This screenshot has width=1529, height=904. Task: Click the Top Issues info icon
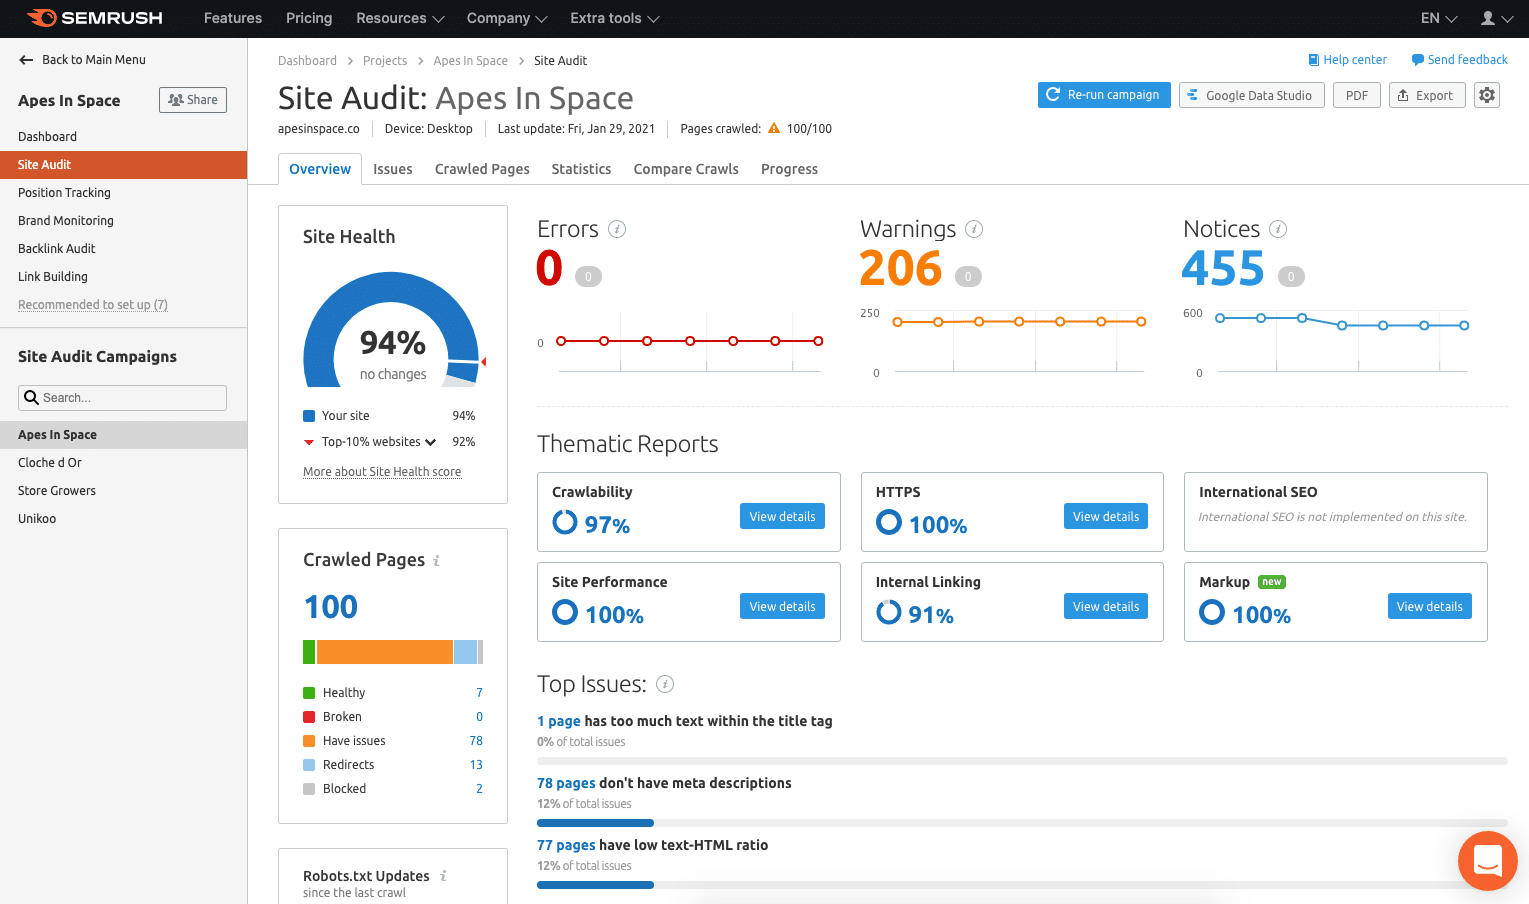tap(665, 684)
